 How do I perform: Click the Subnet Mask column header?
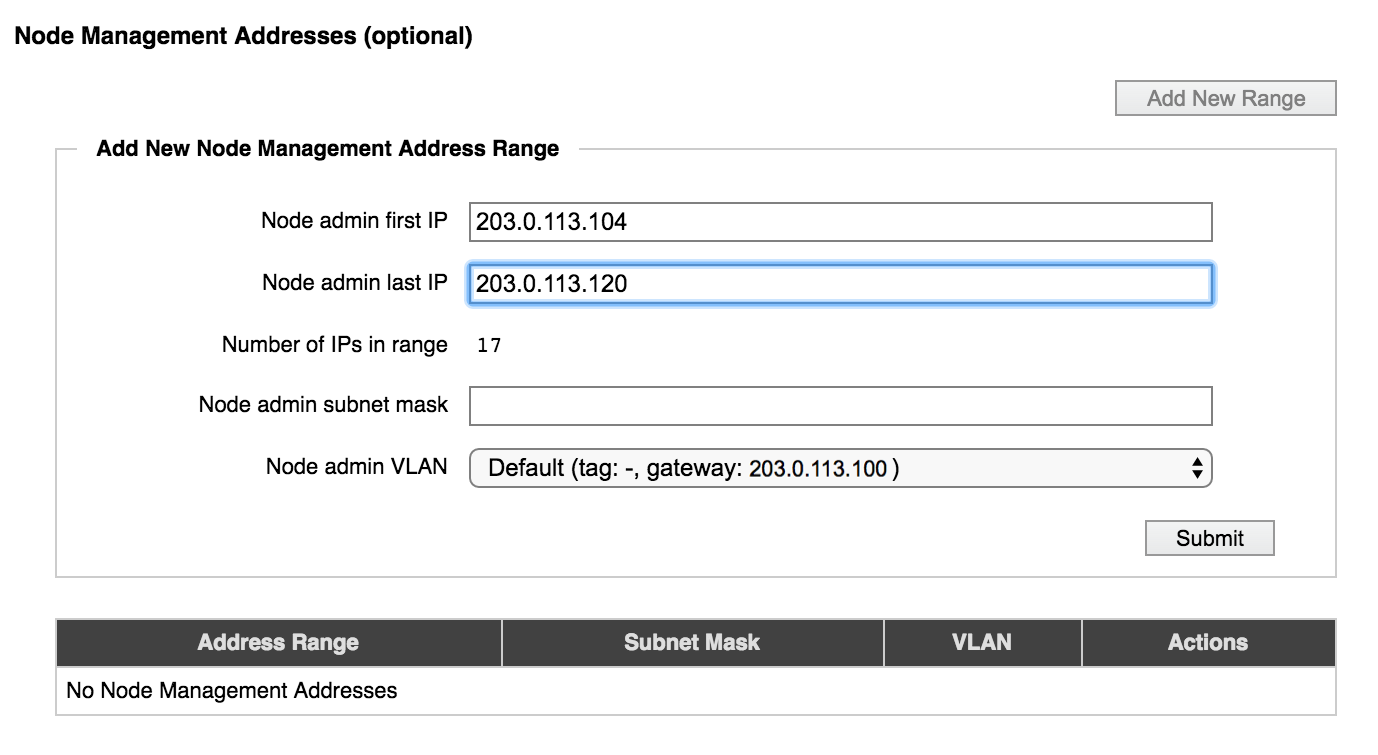coord(692,642)
